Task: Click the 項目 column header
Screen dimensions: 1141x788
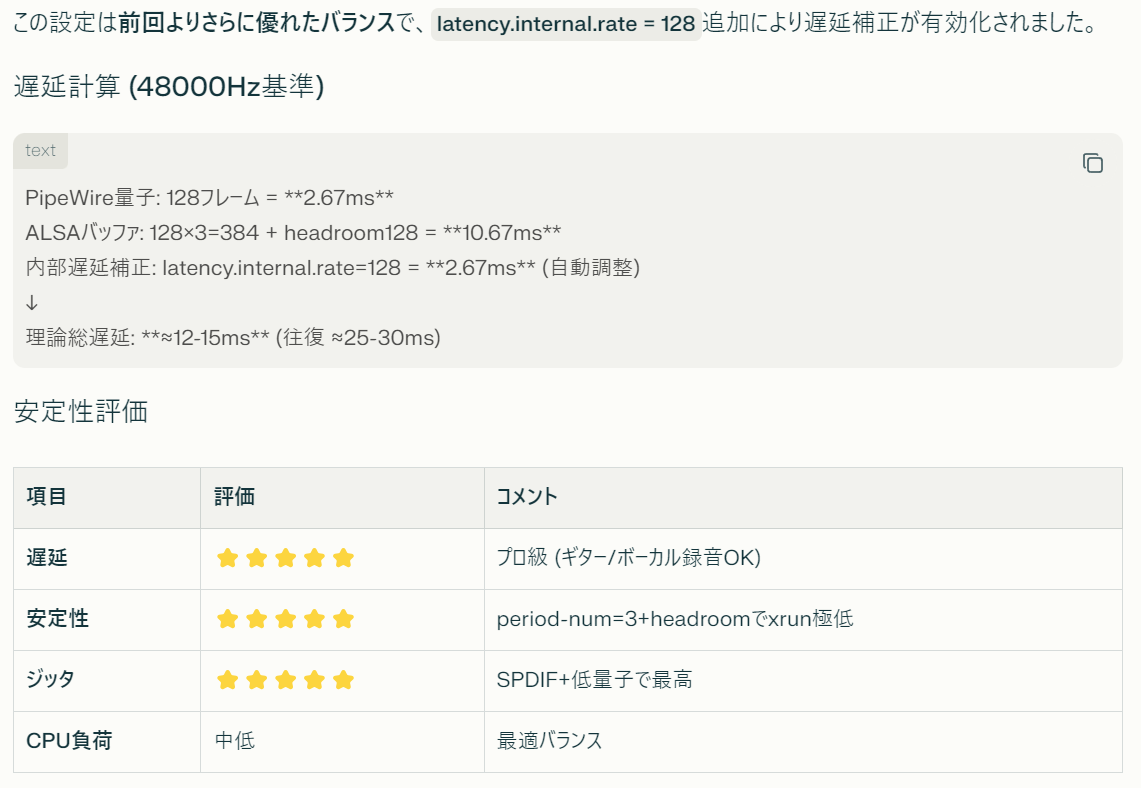Action: tap(46, 497)
